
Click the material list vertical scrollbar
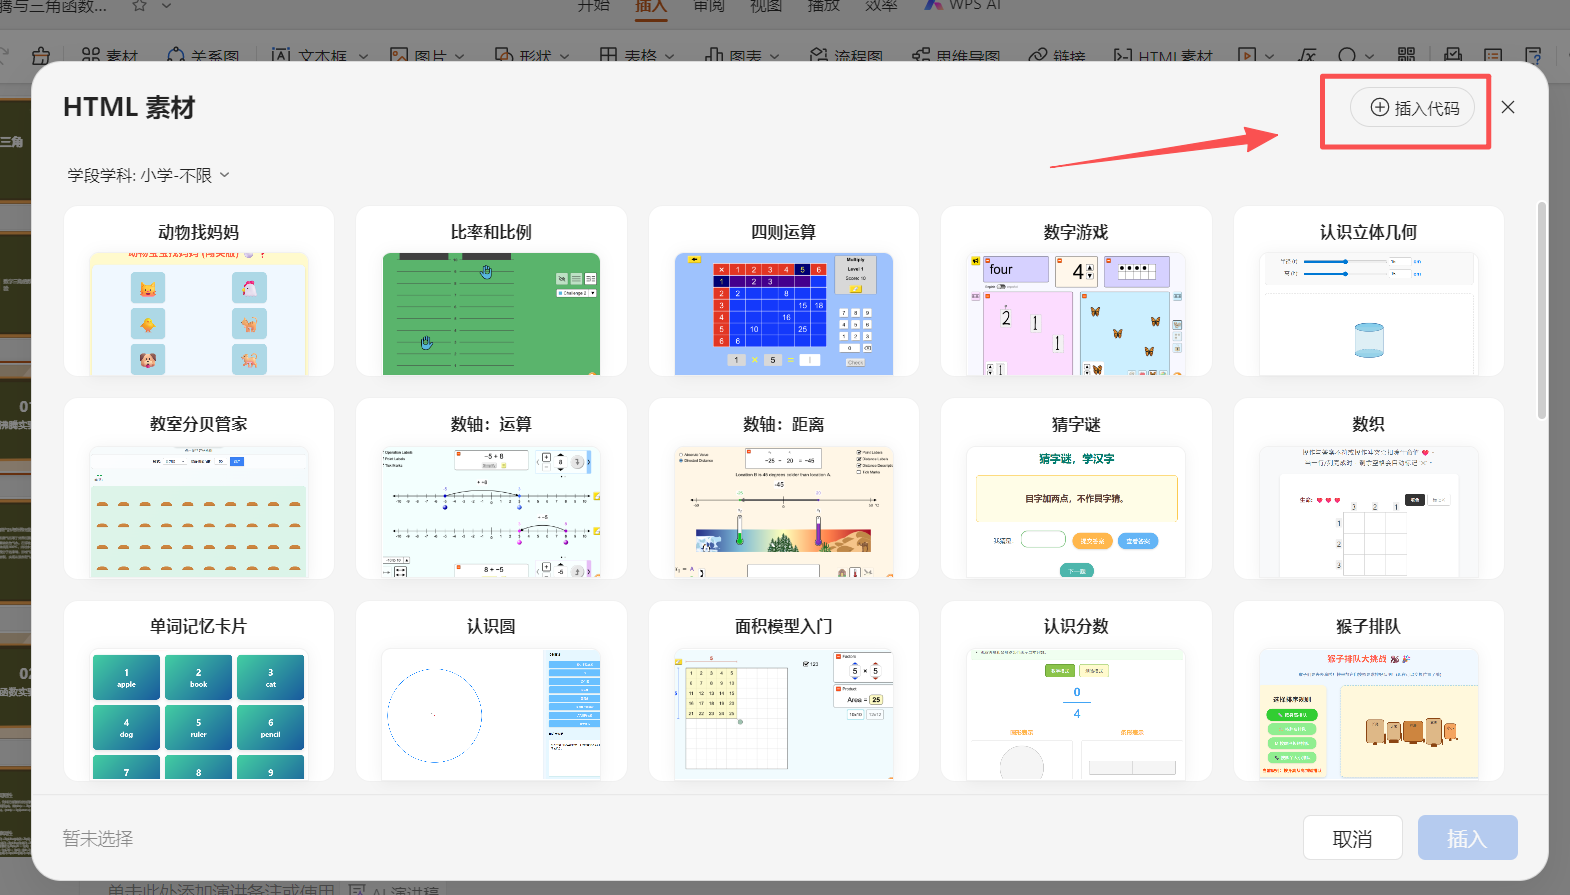[1541, 310]
